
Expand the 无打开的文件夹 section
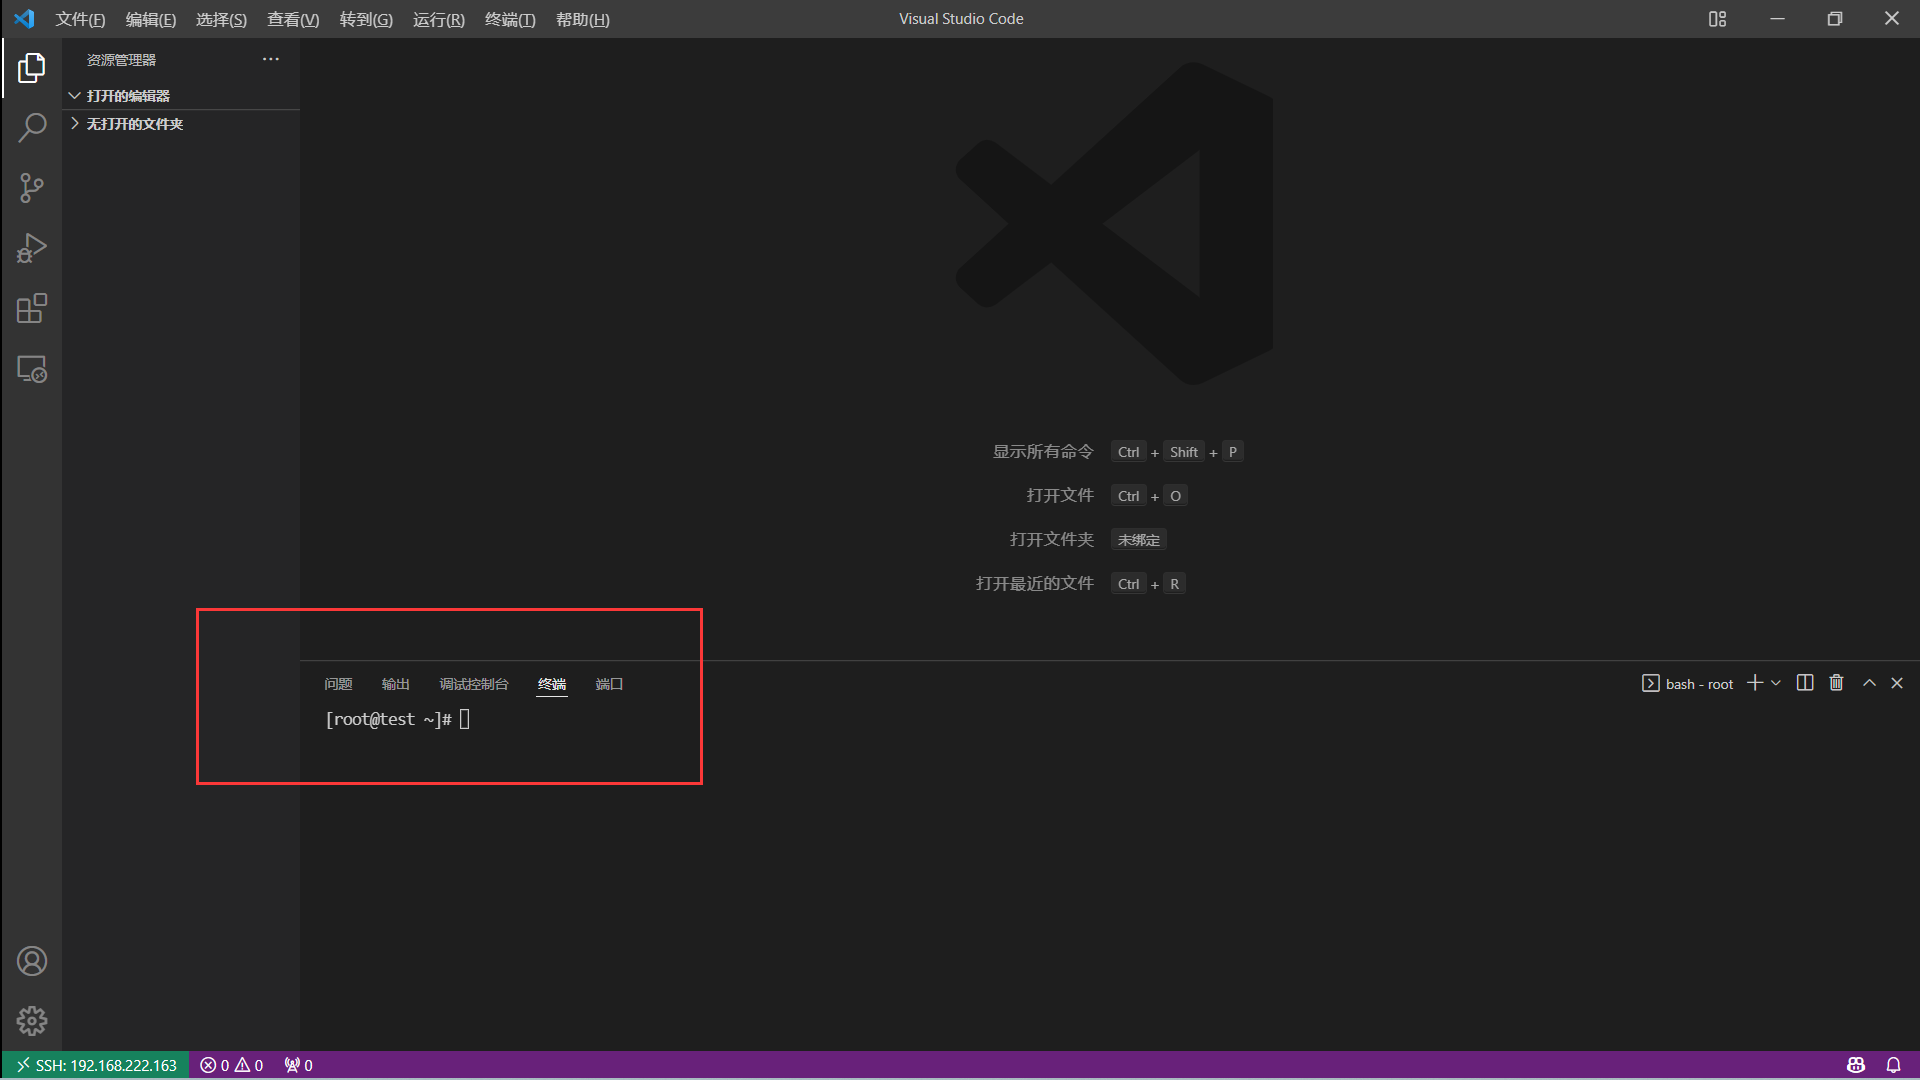[x=181, y=124]
